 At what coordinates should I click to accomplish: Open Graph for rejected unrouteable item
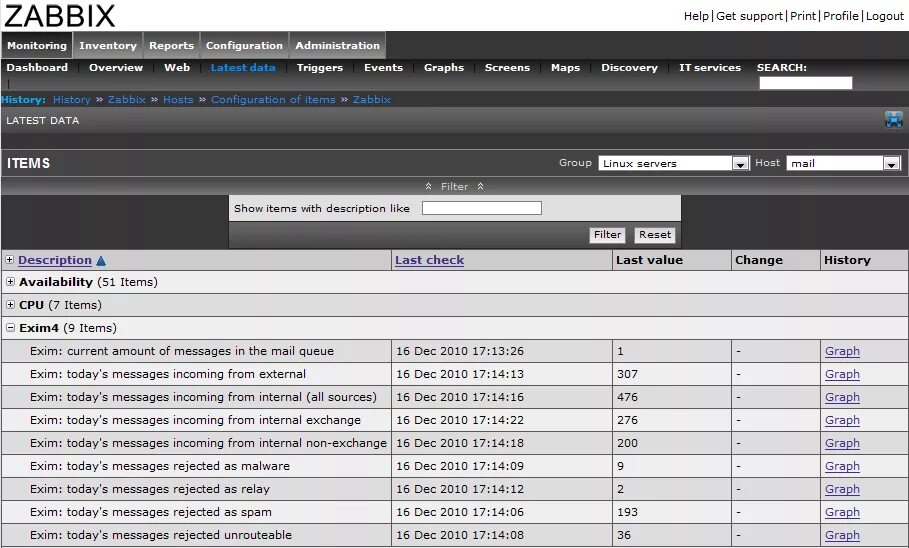[x=842, y=535]
